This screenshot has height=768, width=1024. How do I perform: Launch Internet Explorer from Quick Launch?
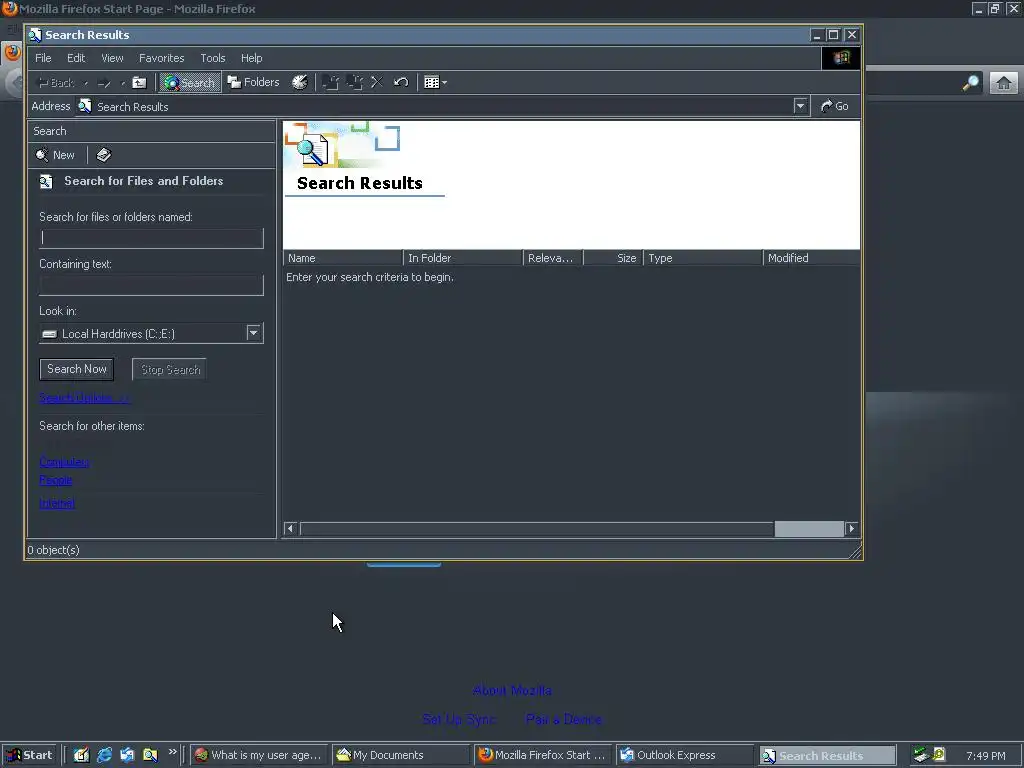[104, 755]
